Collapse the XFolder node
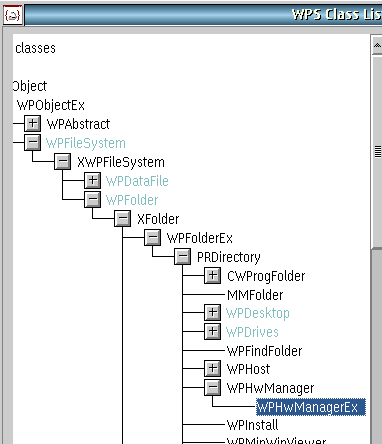This screenshot has height=444, width=382. (x=123, y=219)
